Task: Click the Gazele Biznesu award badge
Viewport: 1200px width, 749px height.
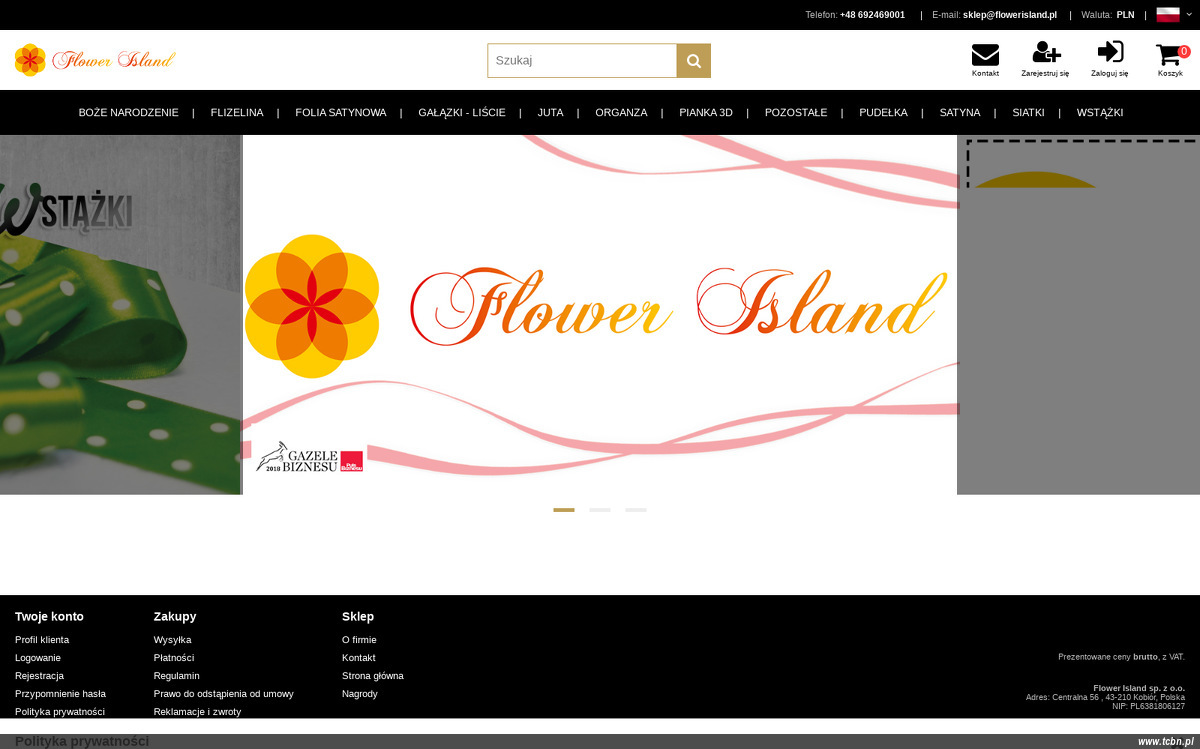Action: click(310, 456)
